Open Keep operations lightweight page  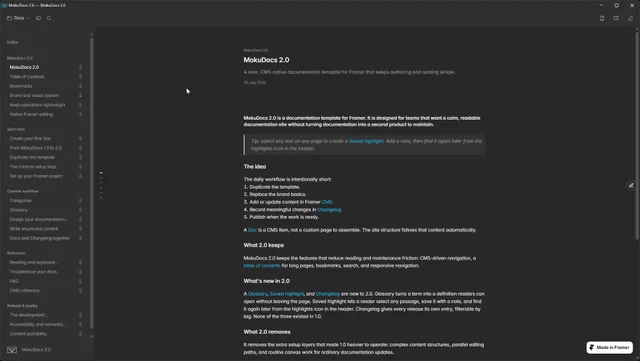pyautogui.click(x=38, y=105)
